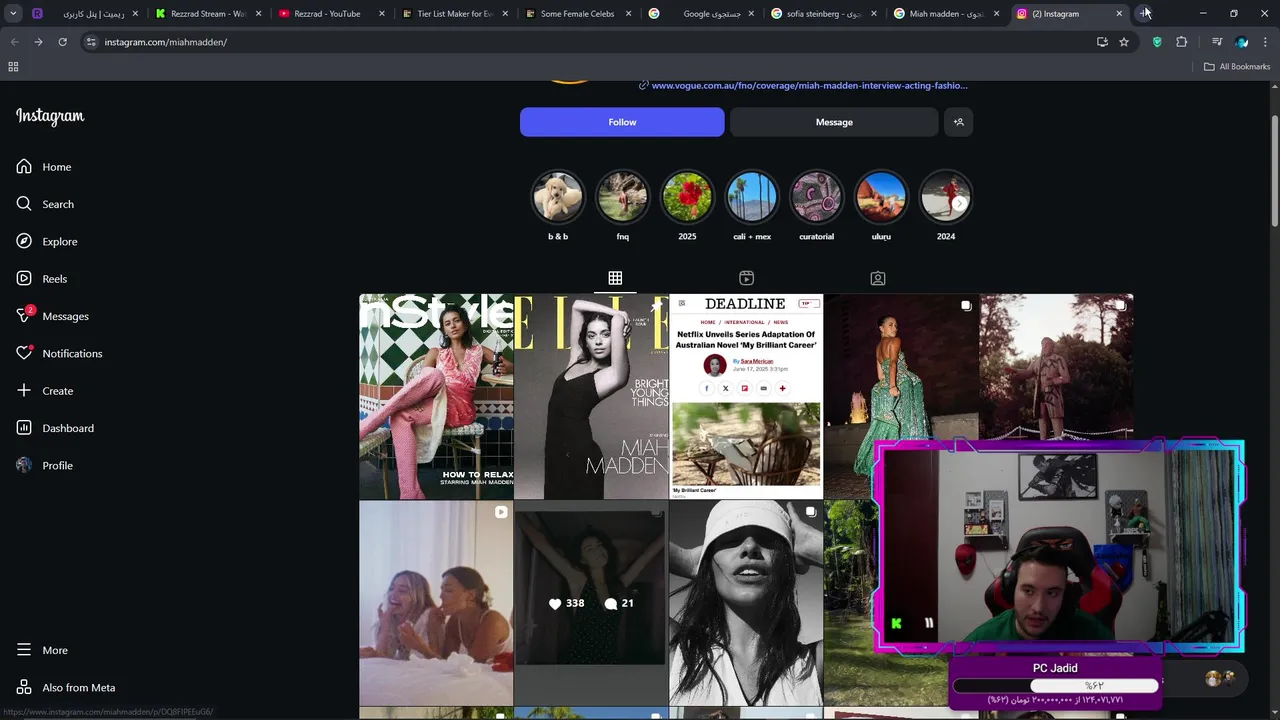1280x720 pixels.
Task: Click the Message button
Action: (834, 122)
